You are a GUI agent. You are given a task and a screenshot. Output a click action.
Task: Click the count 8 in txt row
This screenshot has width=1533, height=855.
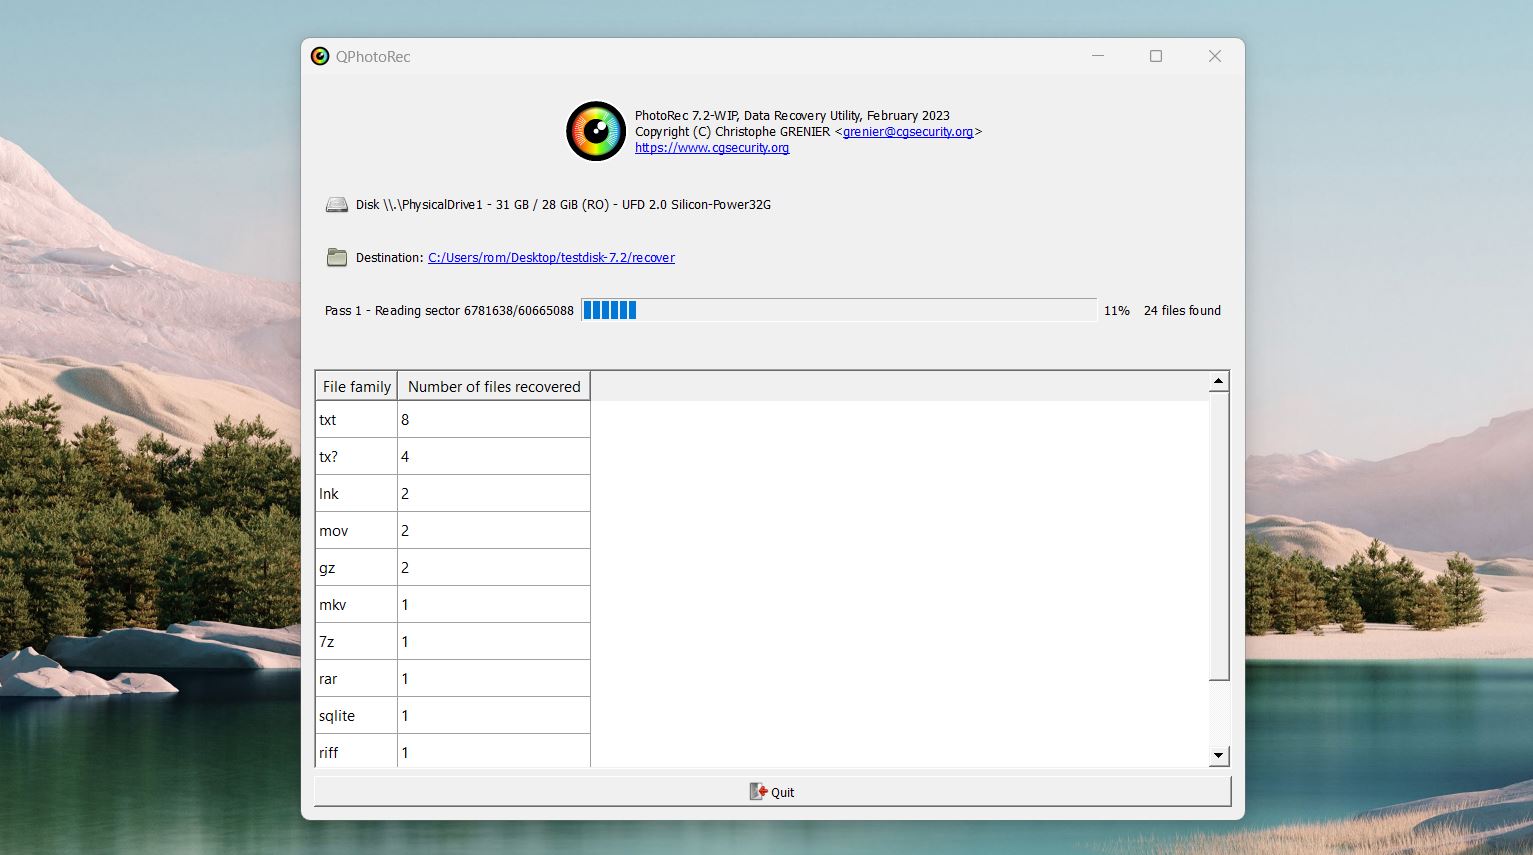click(494, 420)
